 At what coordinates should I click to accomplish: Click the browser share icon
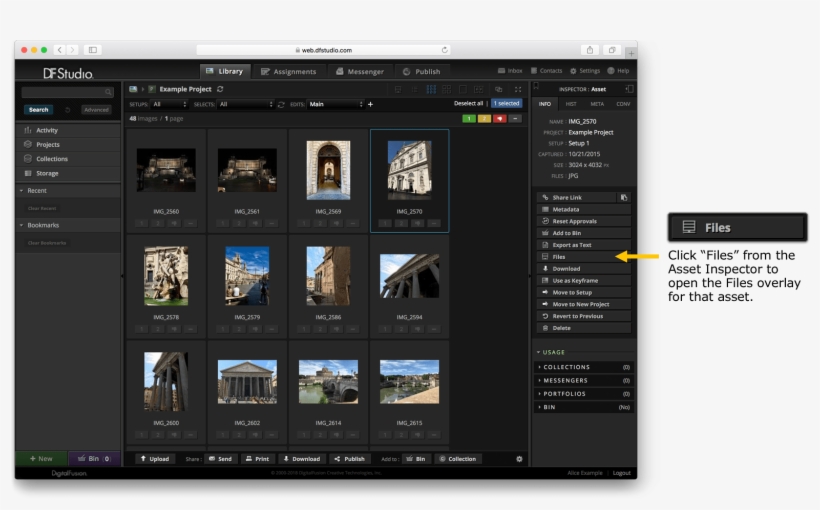tap(590, 50)
